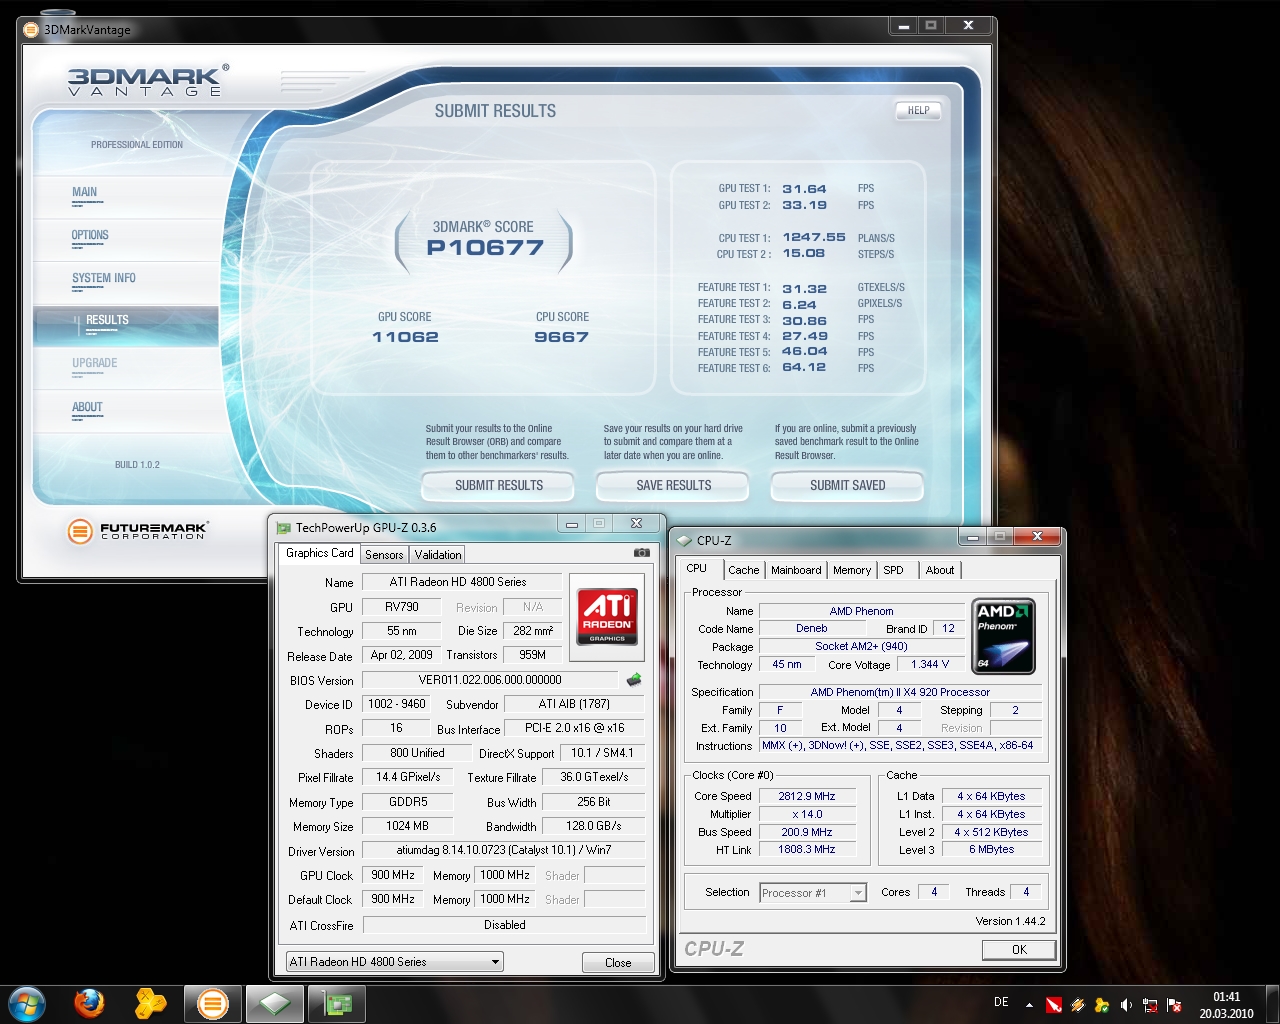The image size is (1280, 1024).
Task: Click the ATI CrossFire Disabled field
Action: (504, 925)
